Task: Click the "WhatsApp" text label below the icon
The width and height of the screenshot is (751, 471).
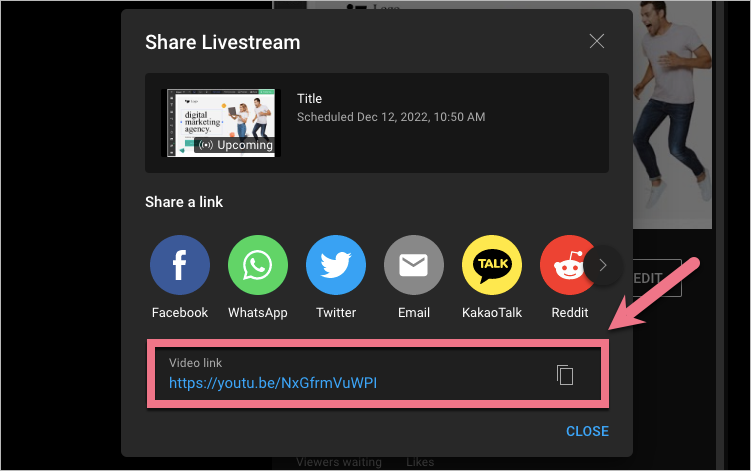Action: [x=258, y=313]
